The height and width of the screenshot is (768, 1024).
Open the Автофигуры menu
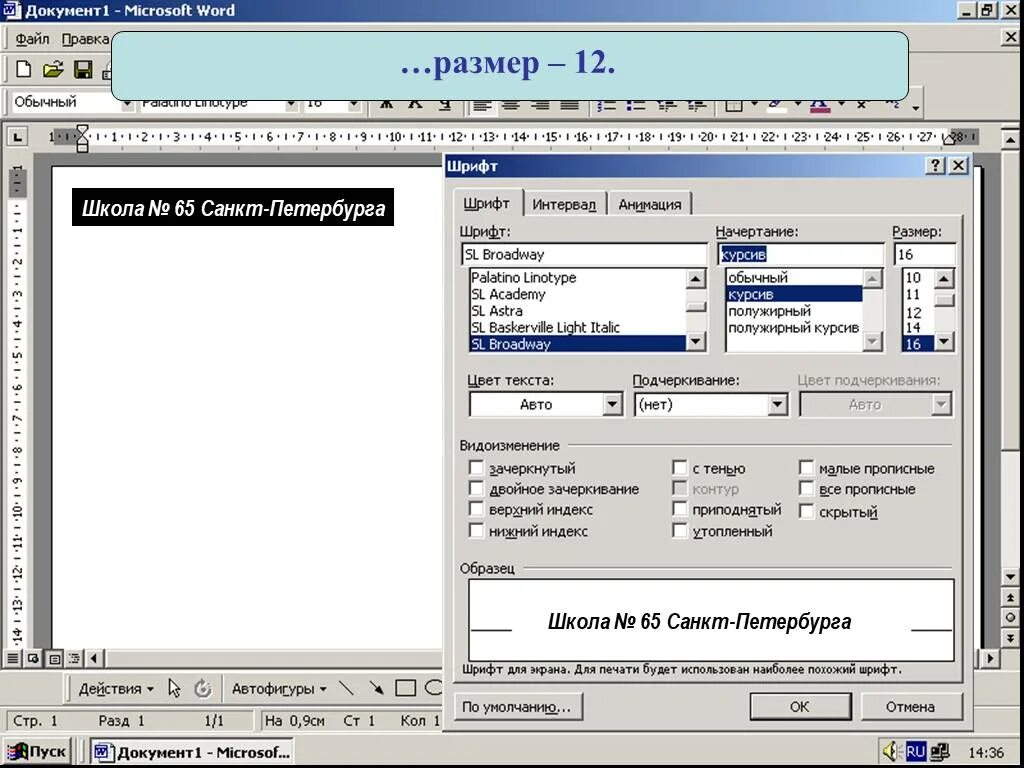coord(279,688)
